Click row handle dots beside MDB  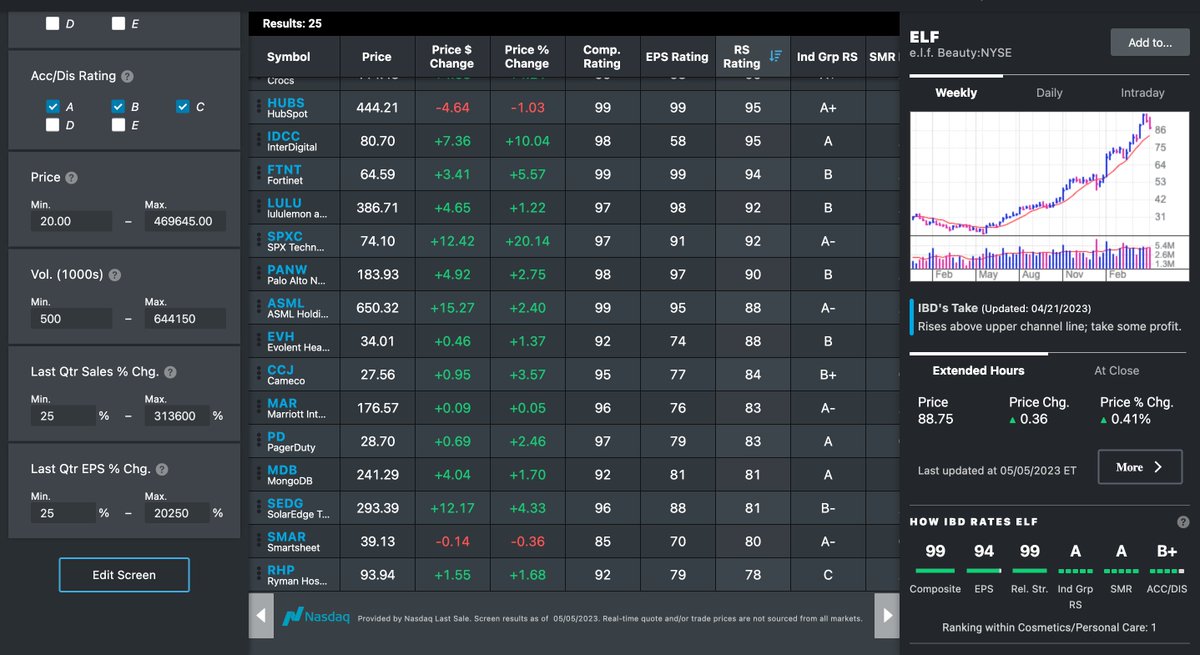point(259,474)
